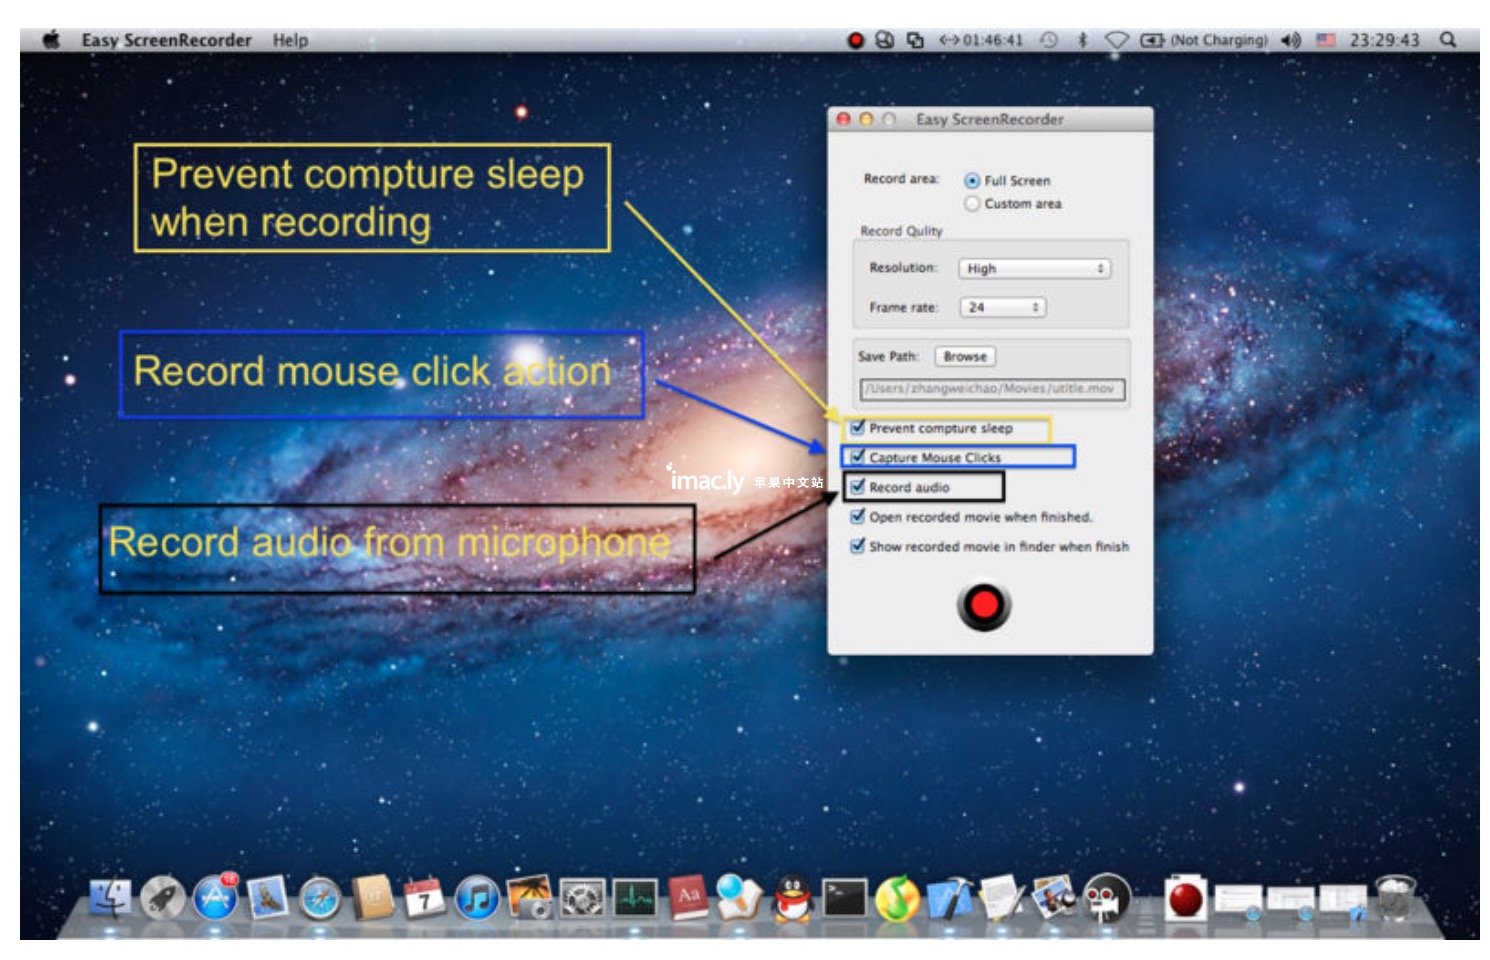Open the Trash in the Dock
This screenshot has width=1490, height=960.
point(1396,898)
